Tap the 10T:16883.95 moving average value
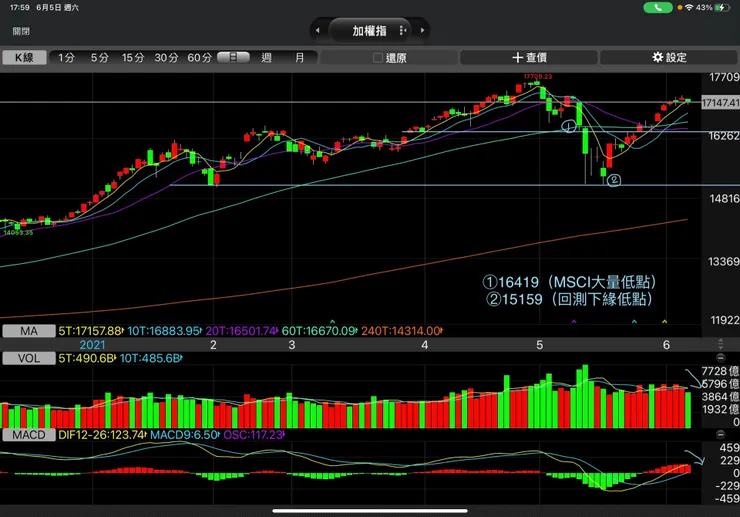Viewport: 740px width, 517px height. 165,331
